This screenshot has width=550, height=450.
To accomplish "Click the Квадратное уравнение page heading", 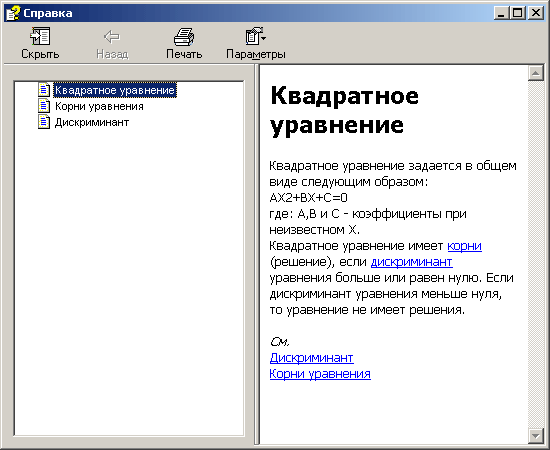I will pos(344,110).
